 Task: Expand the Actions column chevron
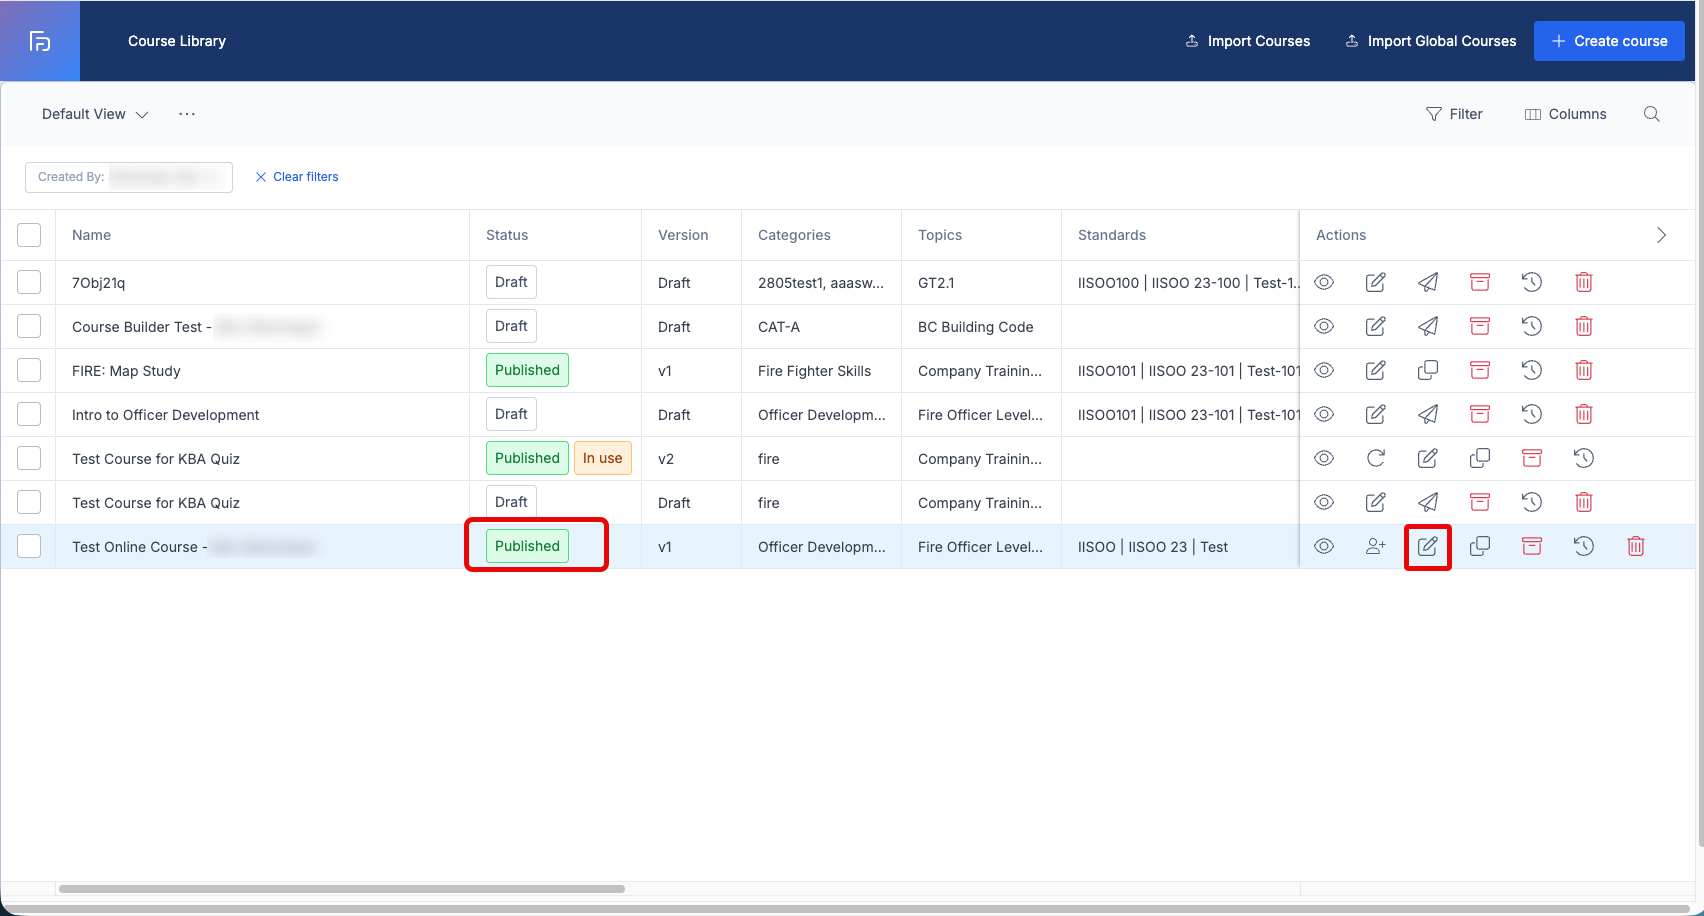1661,235
